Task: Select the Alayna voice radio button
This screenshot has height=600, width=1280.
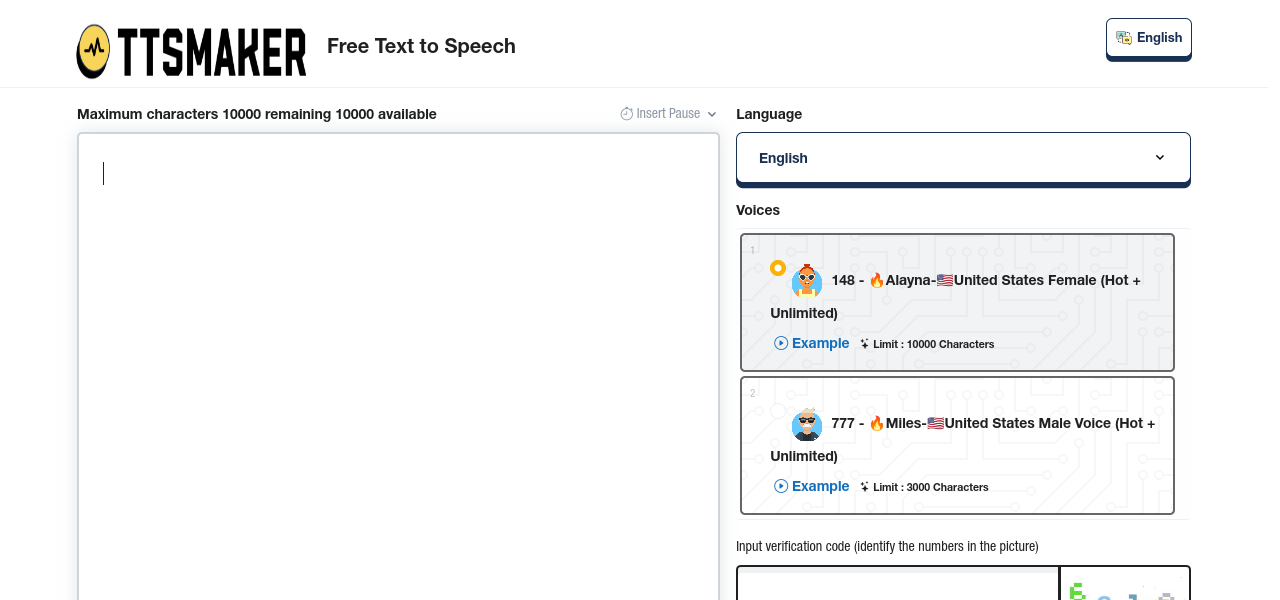Action: point(778,268)
